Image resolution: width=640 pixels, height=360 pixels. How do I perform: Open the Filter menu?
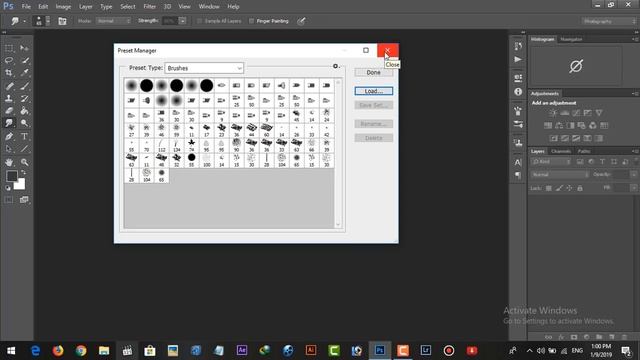(150, 7)
